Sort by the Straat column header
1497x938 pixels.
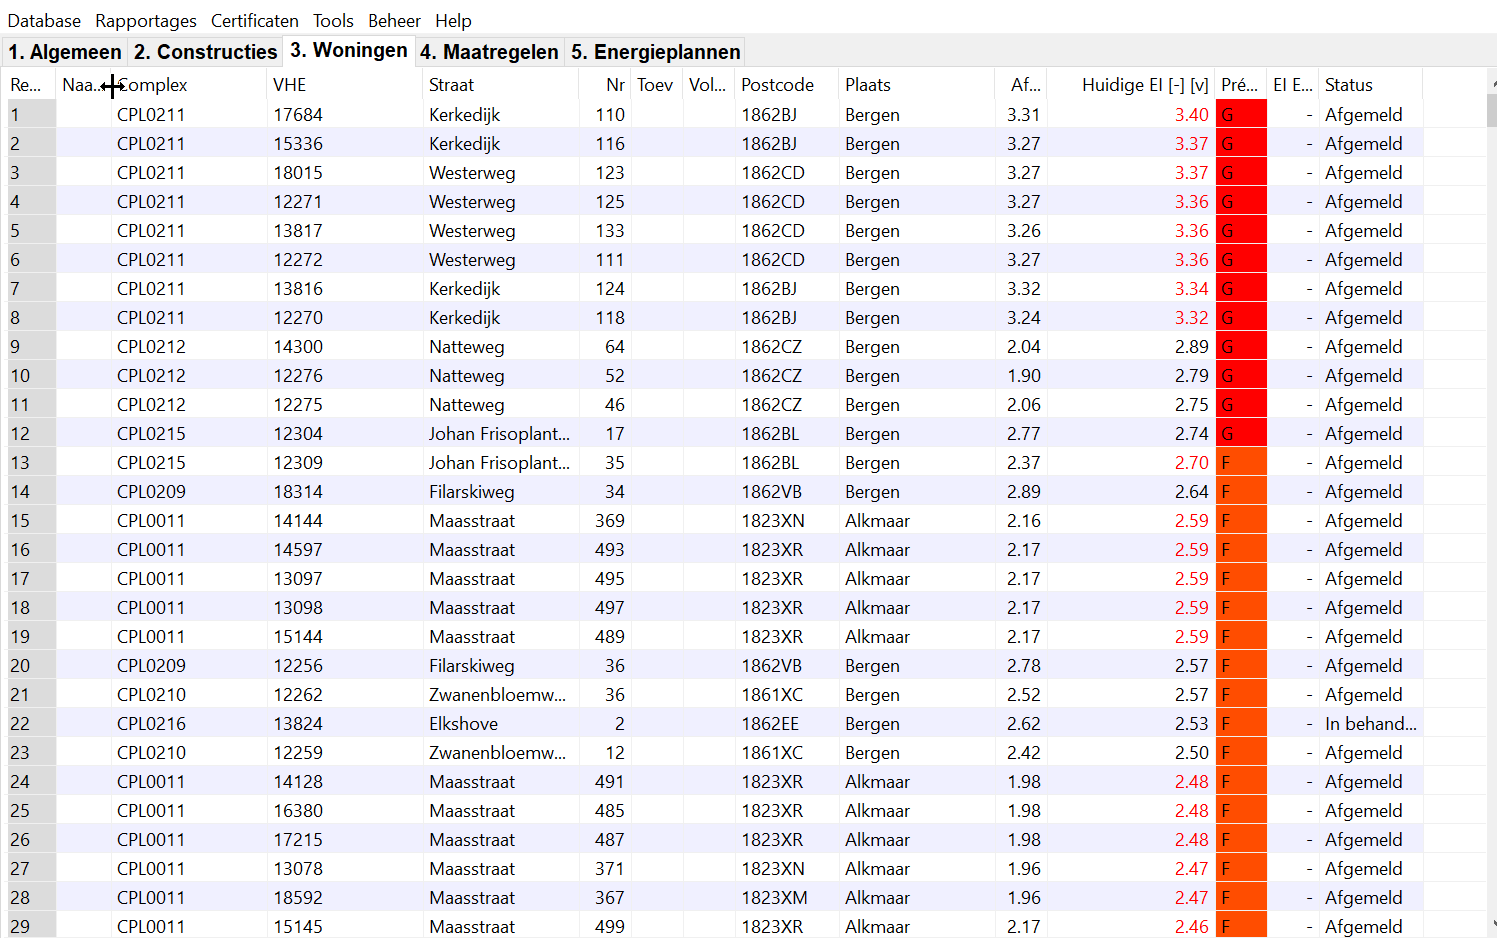tap(501, 85)
